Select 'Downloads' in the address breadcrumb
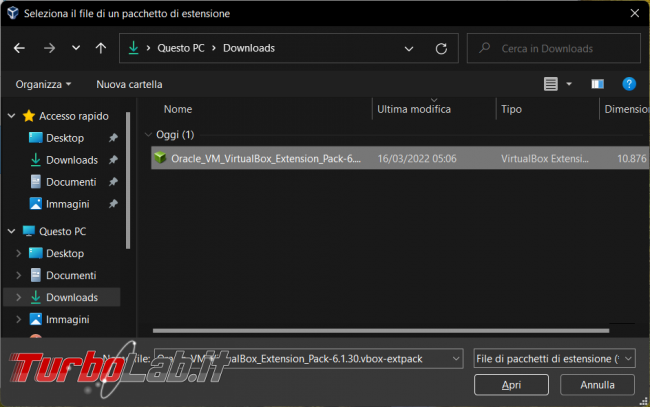 [249, 48]
